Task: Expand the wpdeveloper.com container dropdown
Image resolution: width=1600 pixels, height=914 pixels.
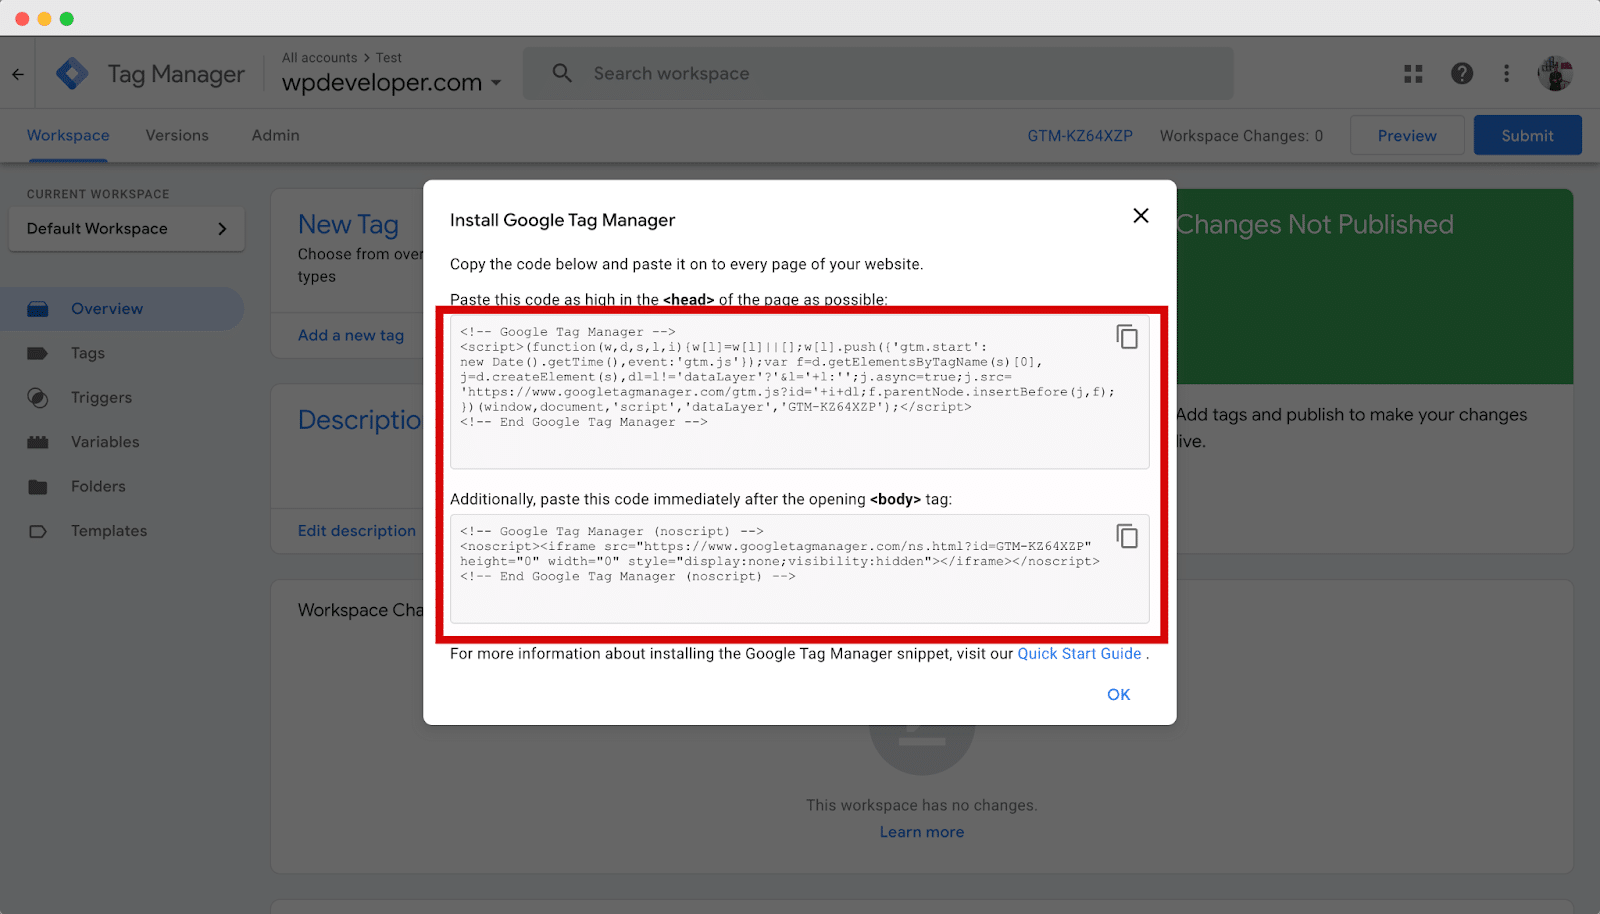Action: pos(496,83)
